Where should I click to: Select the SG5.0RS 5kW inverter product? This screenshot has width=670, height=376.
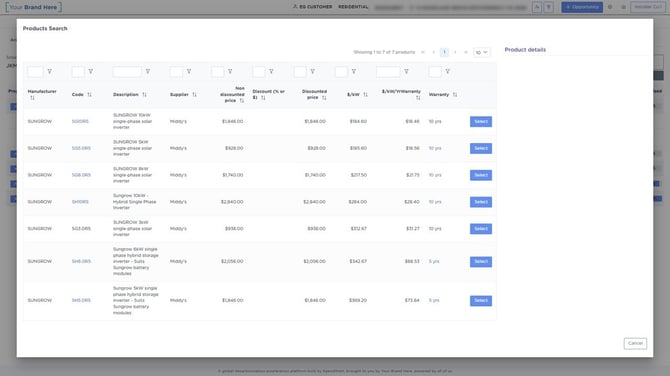(x=481, y=148)
